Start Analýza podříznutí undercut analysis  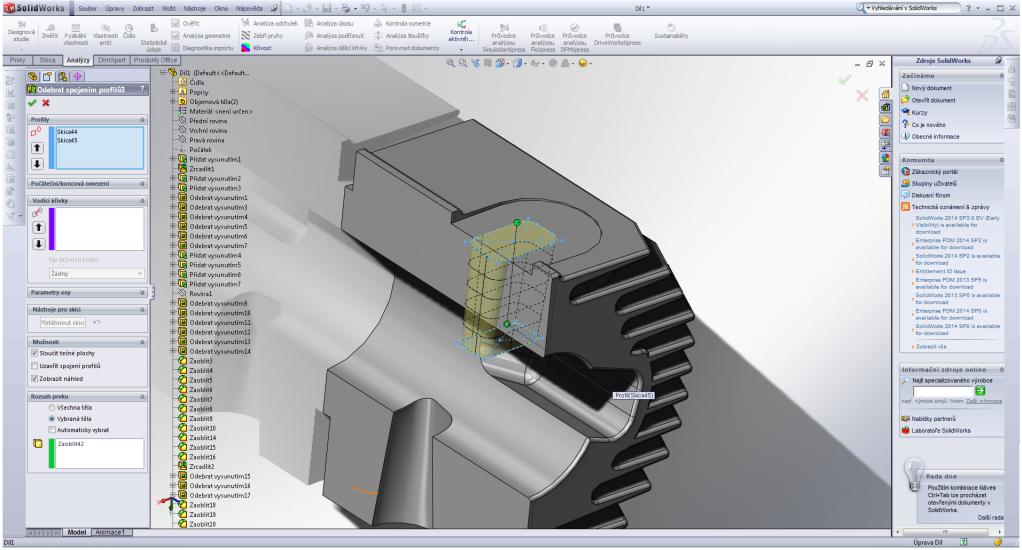tap(334, 36)
